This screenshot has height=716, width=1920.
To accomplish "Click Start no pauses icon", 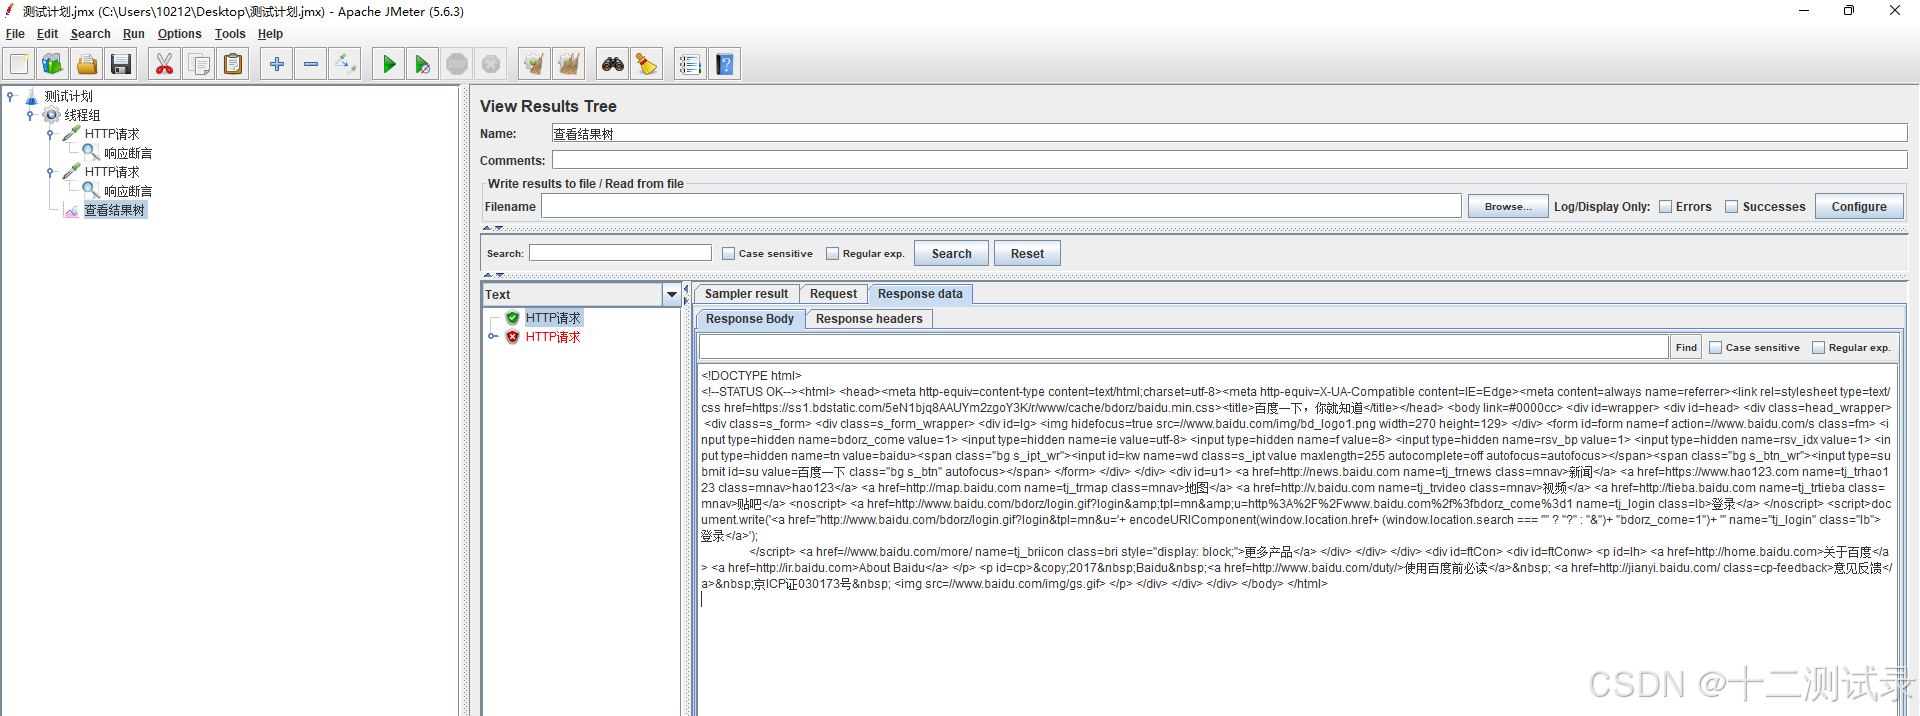I will 423,64.
